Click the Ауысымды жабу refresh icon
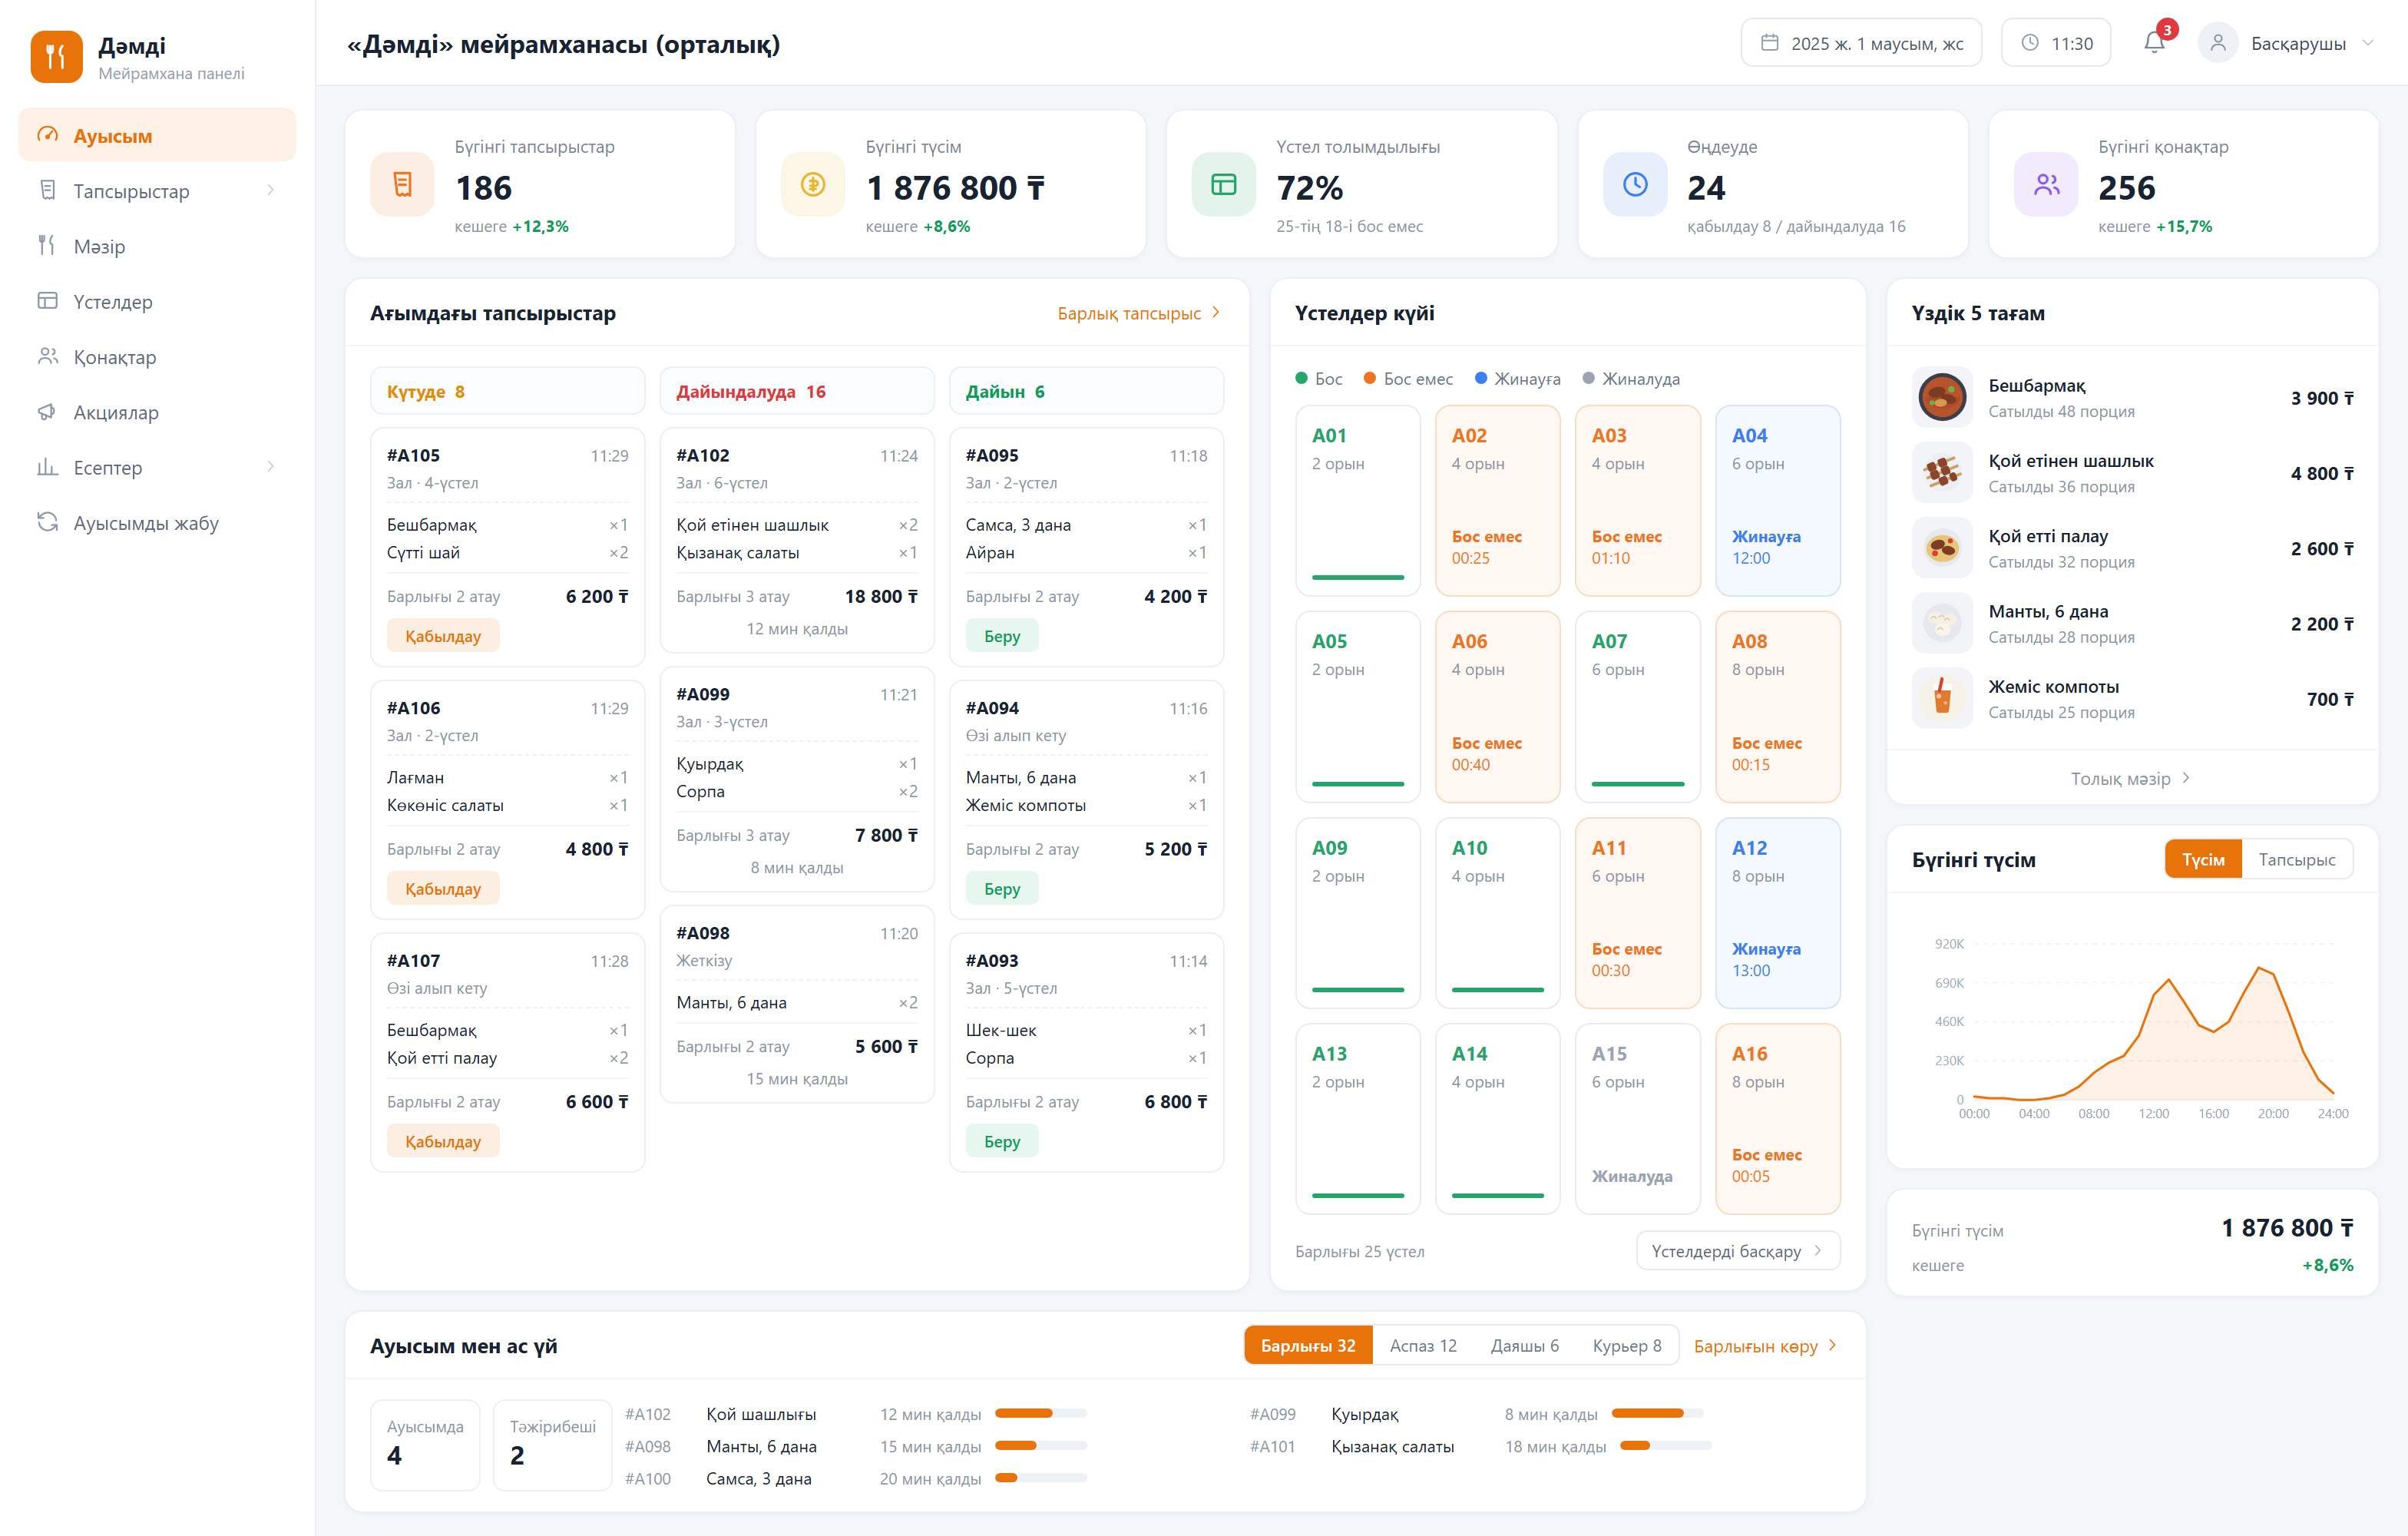 click(47, 523)
